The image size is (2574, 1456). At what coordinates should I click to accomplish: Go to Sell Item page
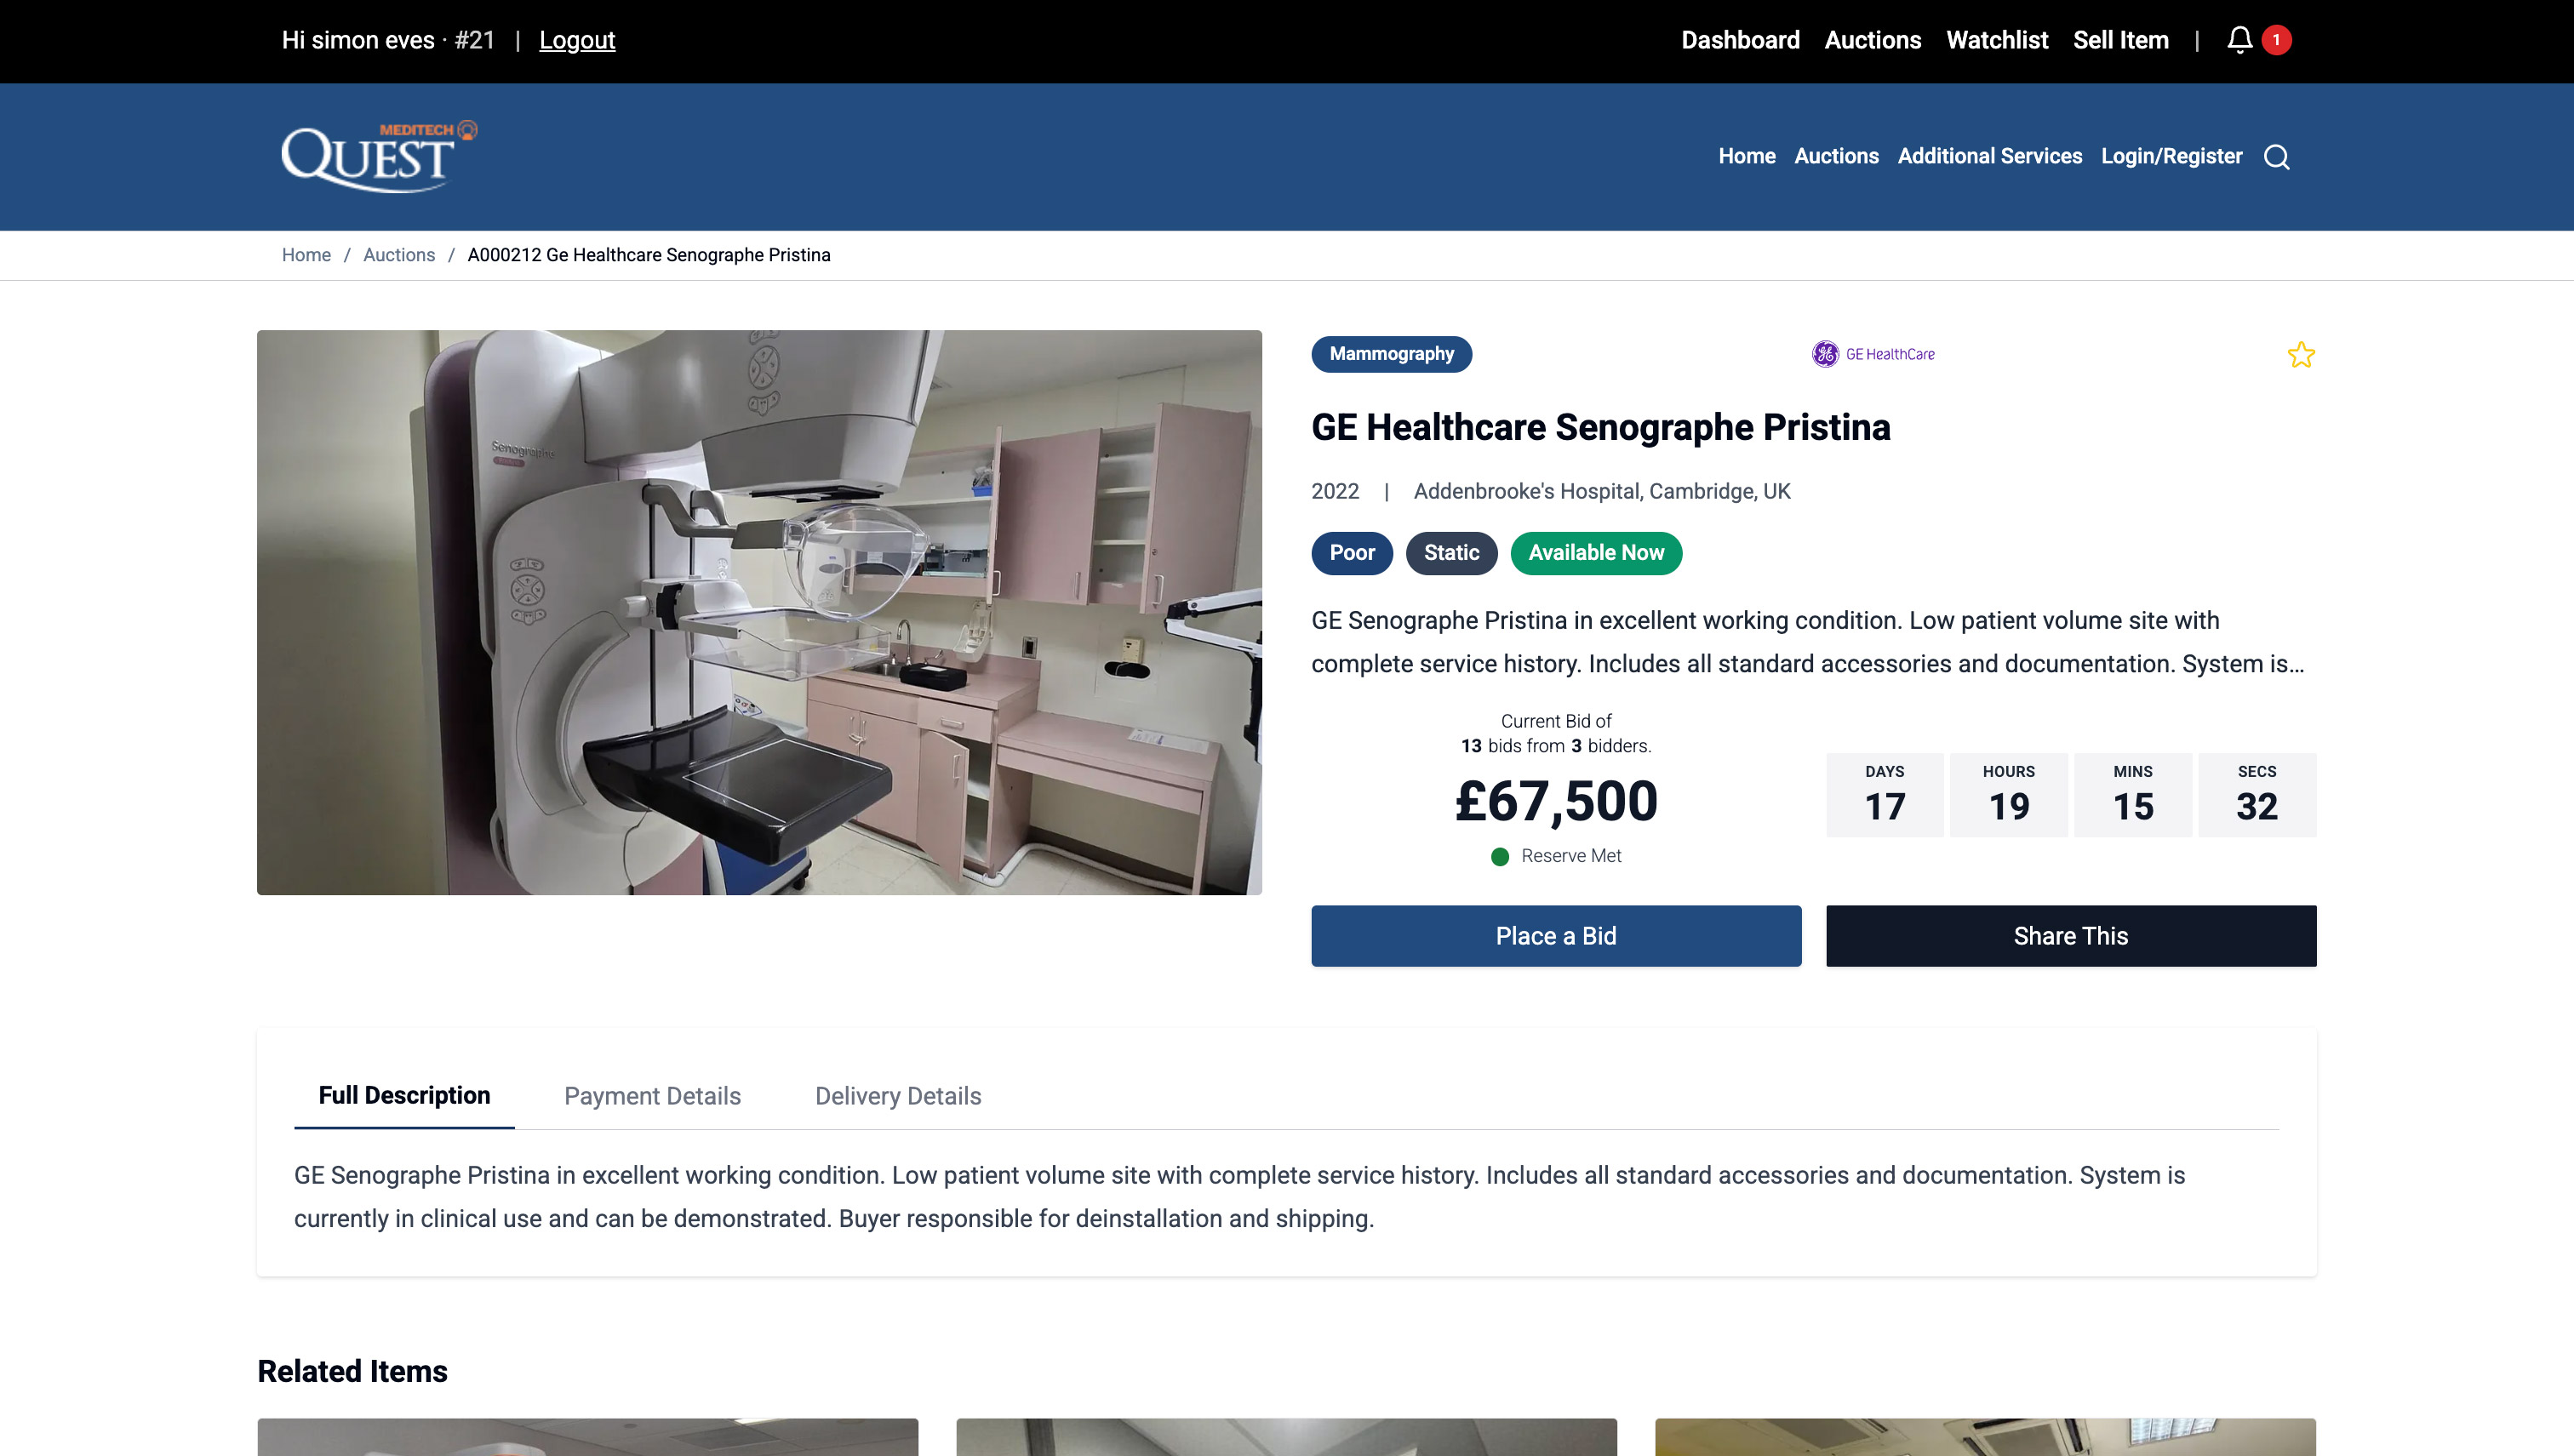pos(2120,40)
